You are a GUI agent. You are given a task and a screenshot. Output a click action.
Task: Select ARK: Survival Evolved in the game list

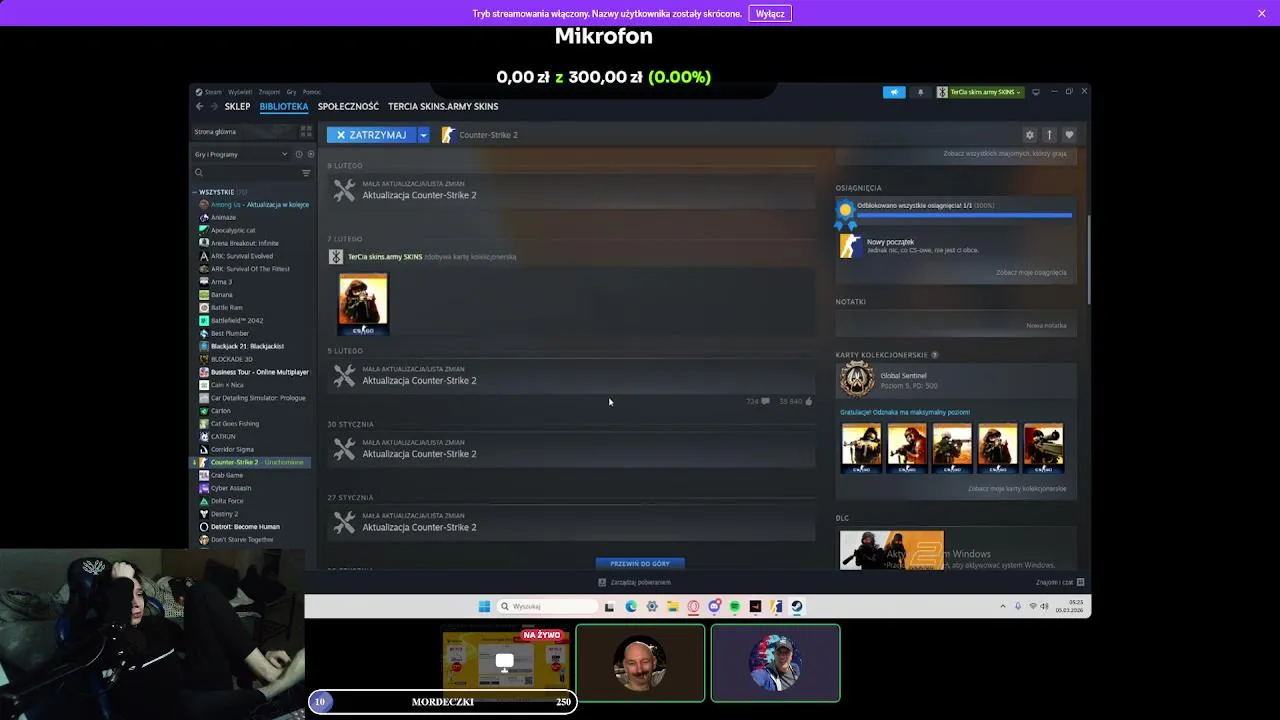[x=253, y=256]
